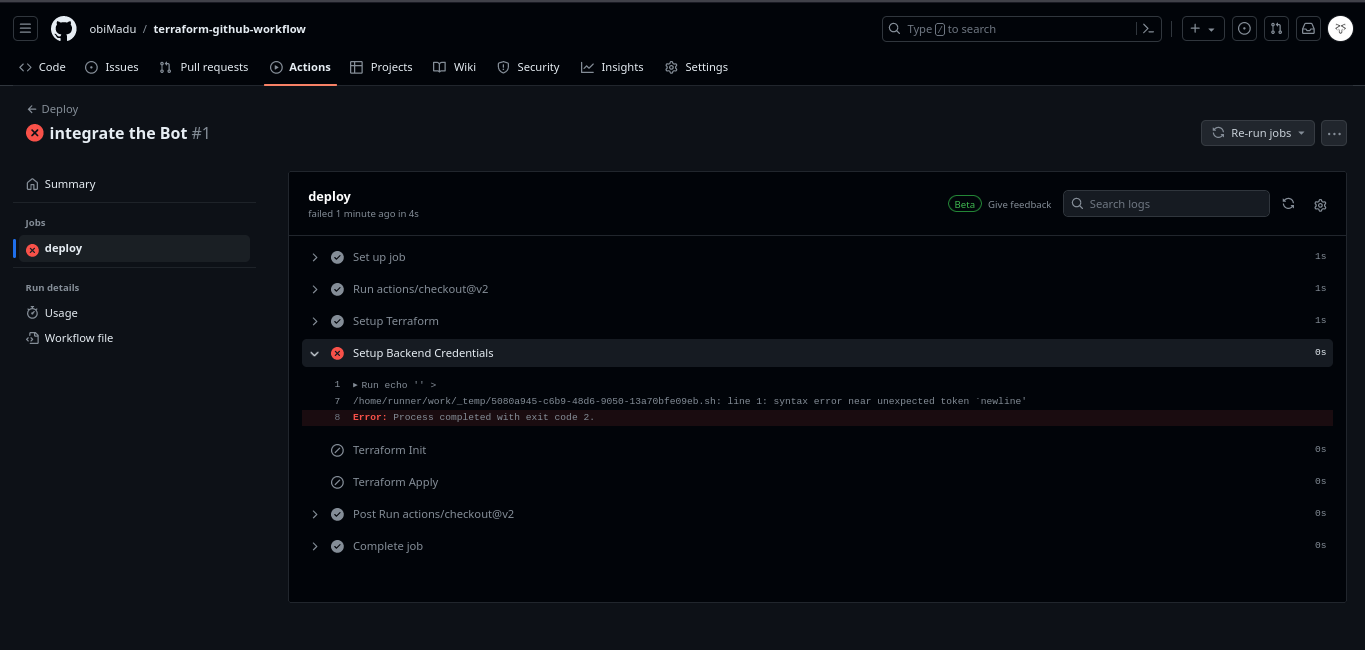Click failed icon on Setup Backend Credentials
Image resolution: width=1365 pixels, height=650 pixels.
337,353
